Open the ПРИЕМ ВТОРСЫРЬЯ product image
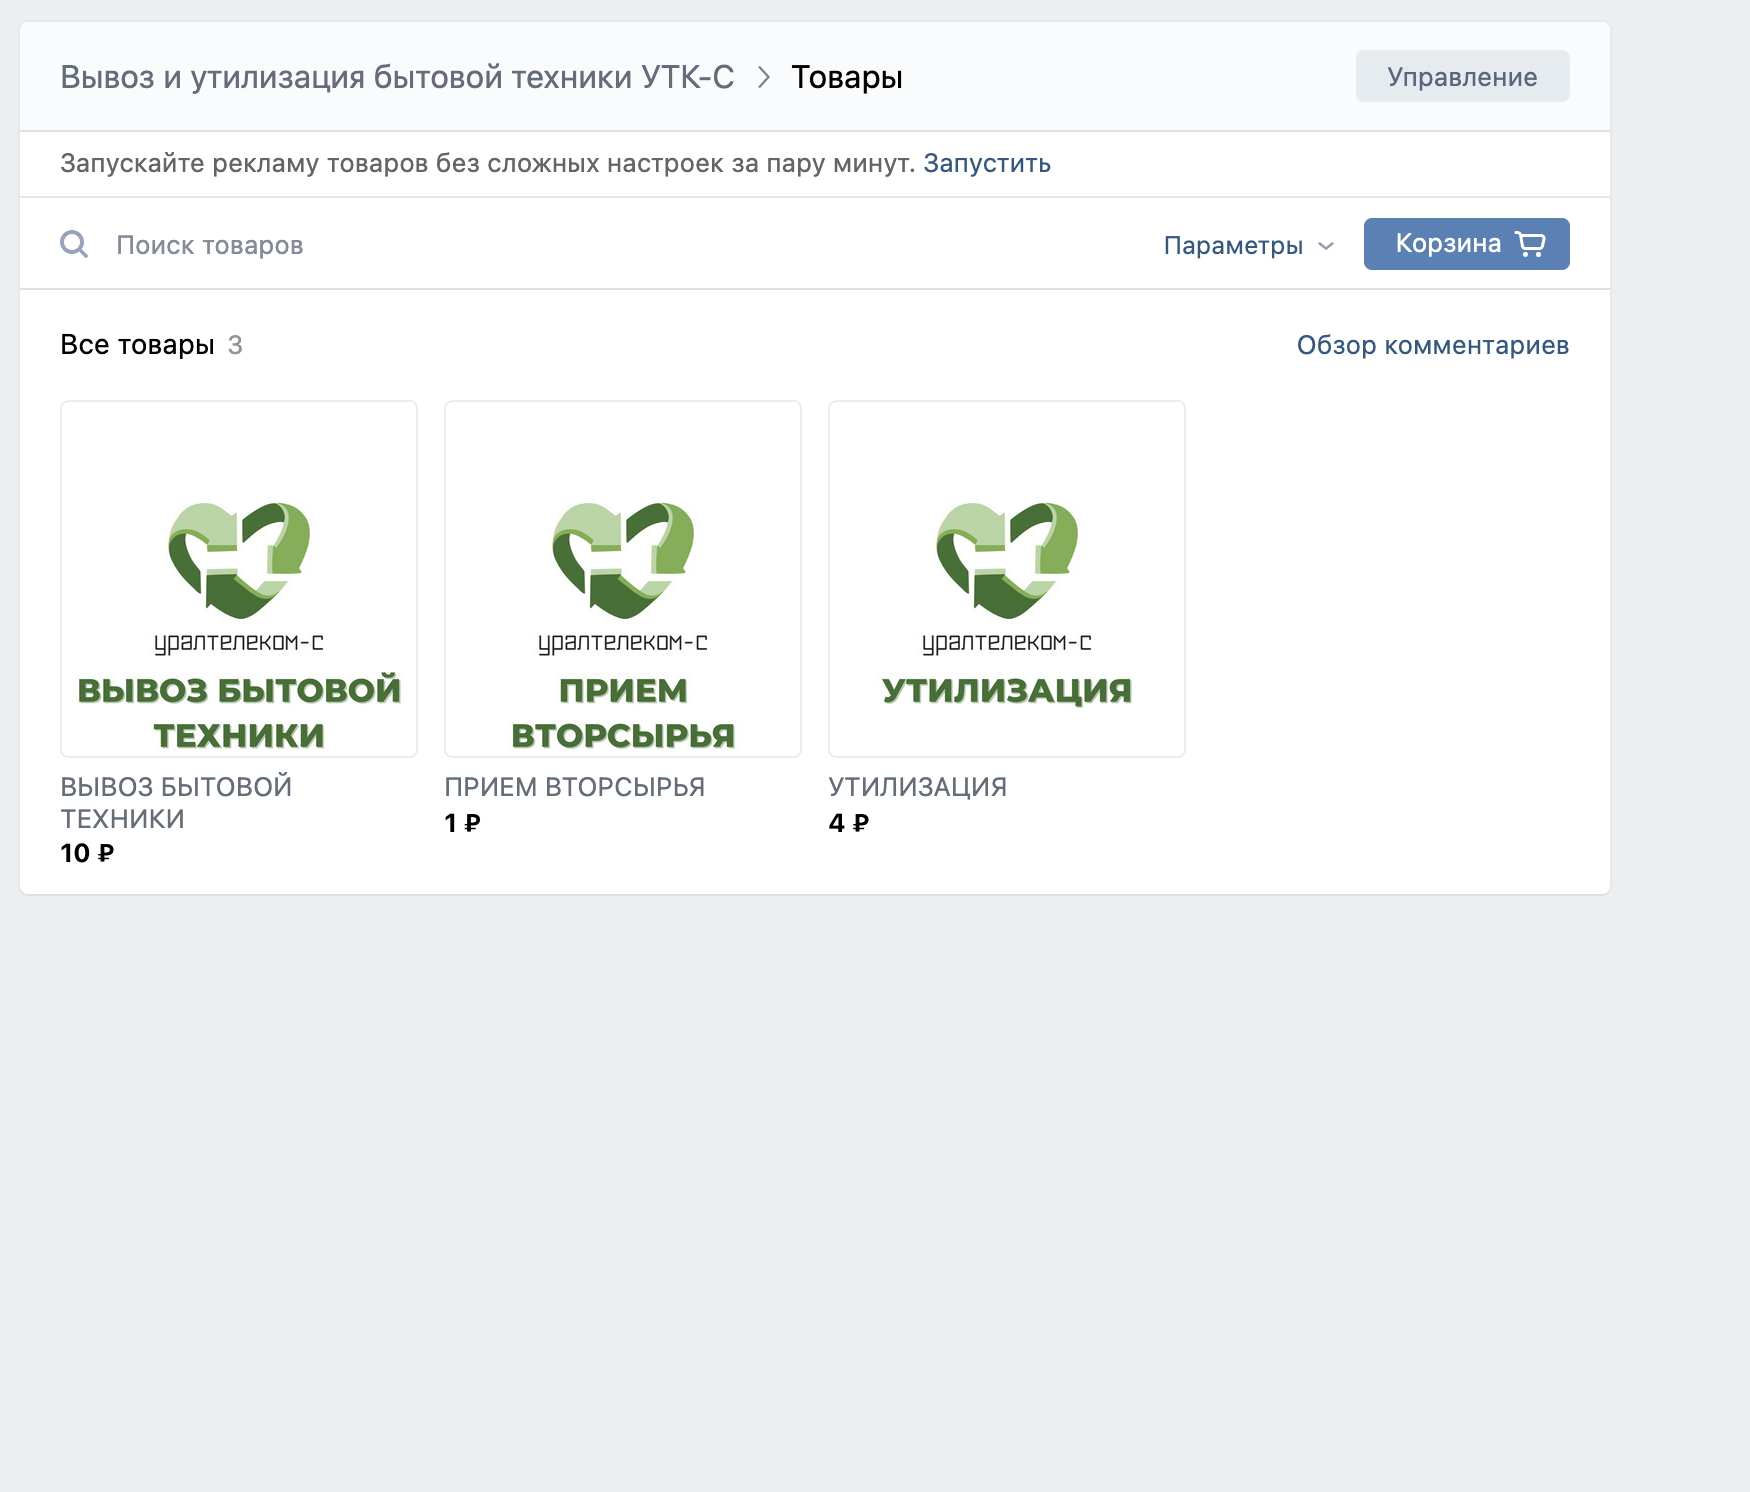Screen dimensions: 1750x1492 (623, 579)
